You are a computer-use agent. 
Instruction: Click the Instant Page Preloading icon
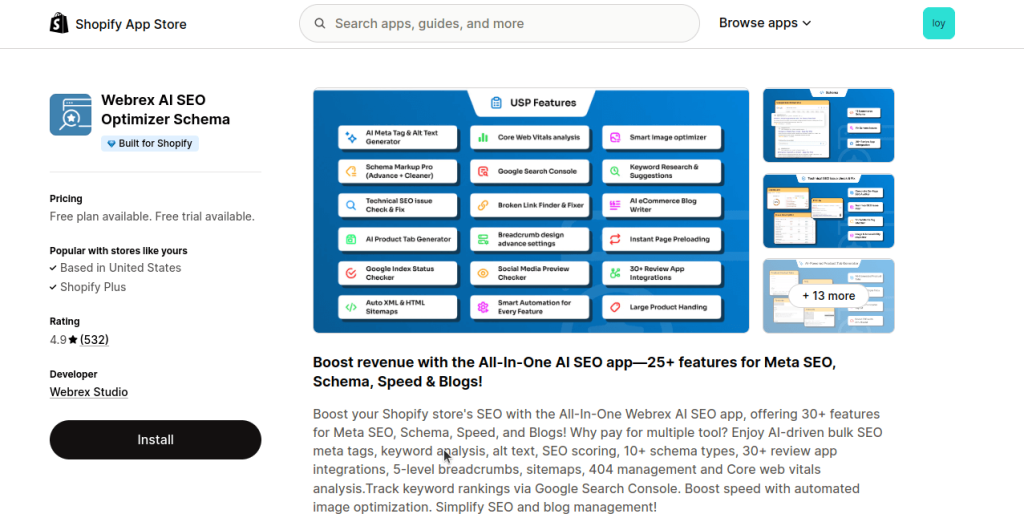point(615,239)
